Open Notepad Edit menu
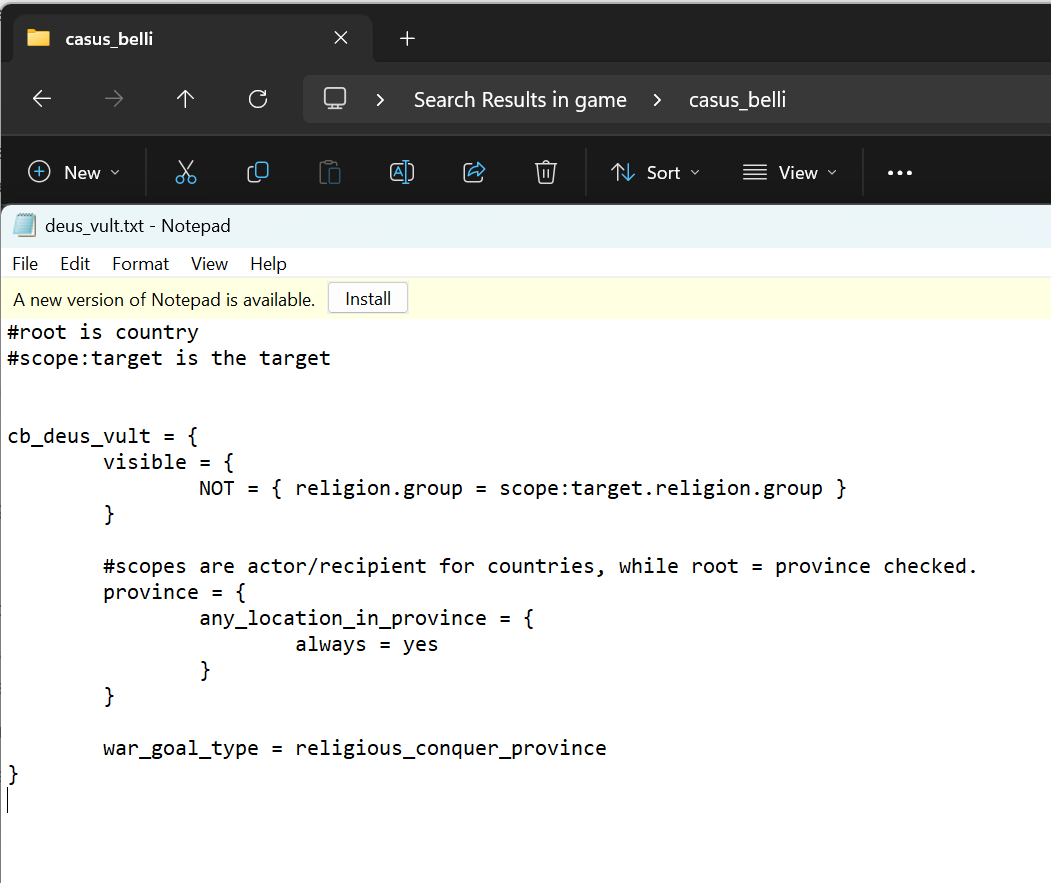The width and height of the screenshot is (1051, 883). (x=75, y=263)
